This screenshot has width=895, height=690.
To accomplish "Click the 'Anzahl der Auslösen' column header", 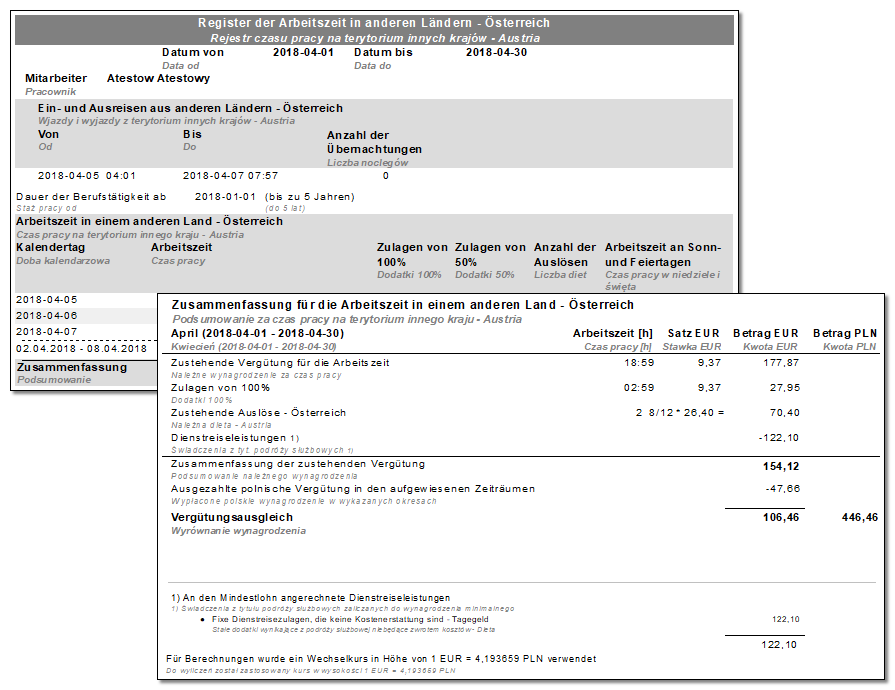I will pyautogui.click(x=565, y=255).
